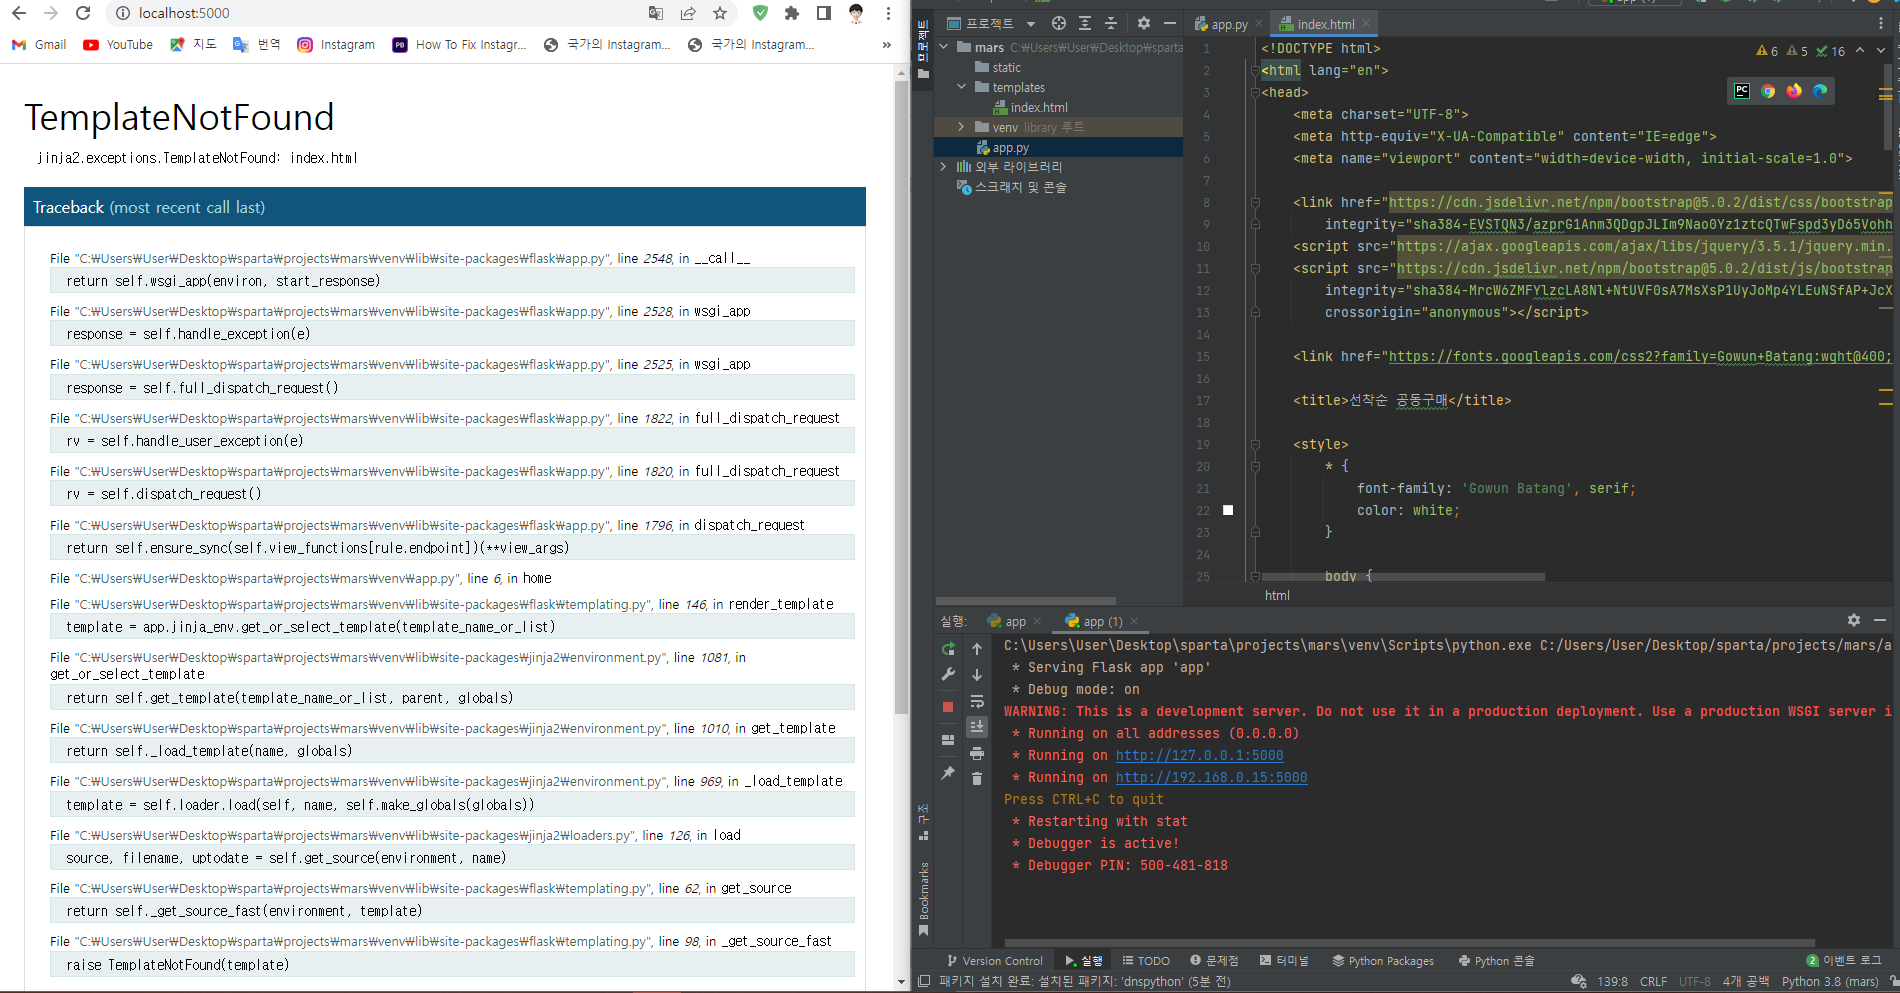The image size is (1900, 993).
Task: Open the Python Packages tool window
Action: pyautogui.click(x=1383, y=961)
